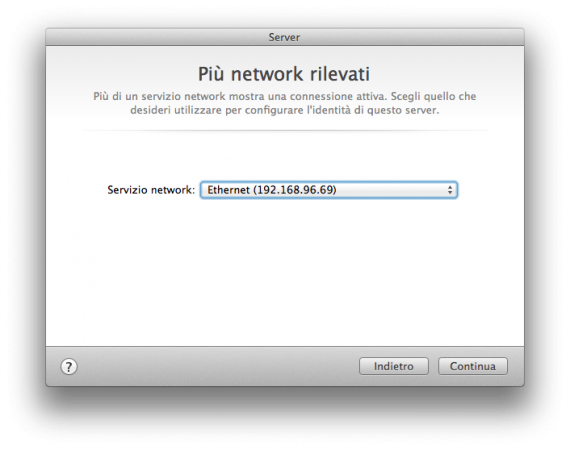Show help using the round '?' icon

point(69,367)
